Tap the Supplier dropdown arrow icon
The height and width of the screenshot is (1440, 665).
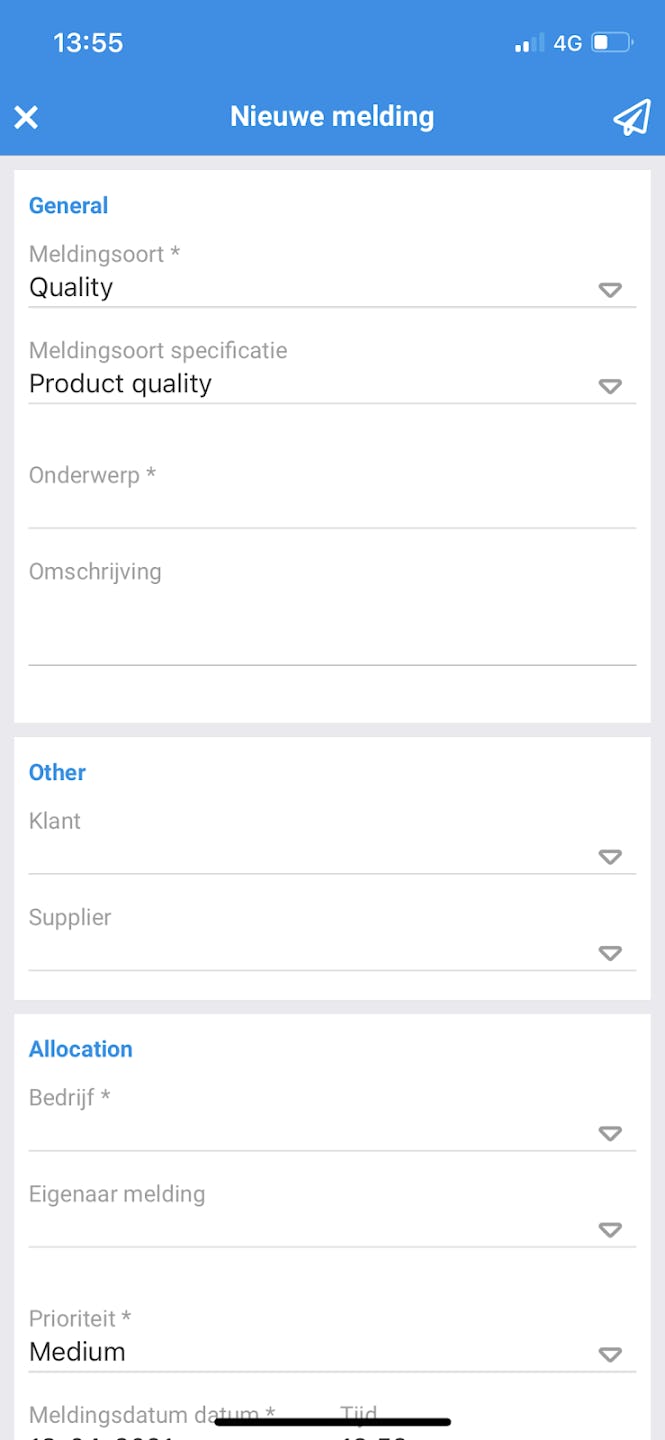pos(610,953)
